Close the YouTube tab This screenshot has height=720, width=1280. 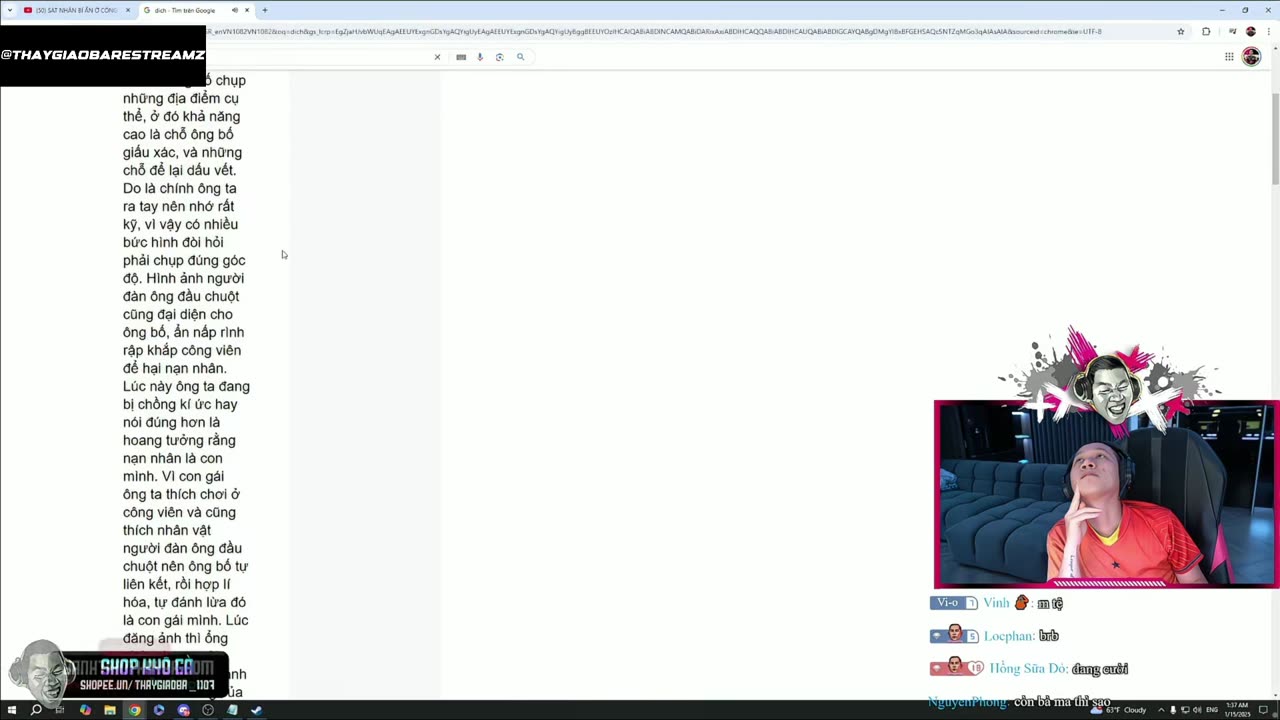tap(128, 10)
